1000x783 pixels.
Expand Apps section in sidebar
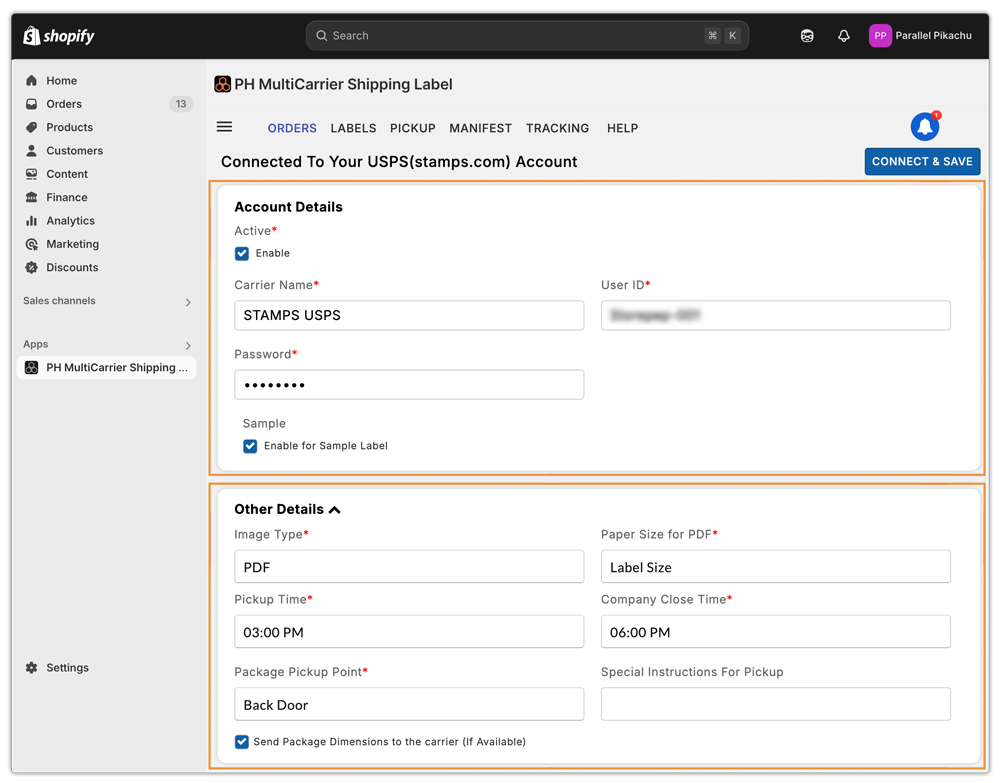188,345
